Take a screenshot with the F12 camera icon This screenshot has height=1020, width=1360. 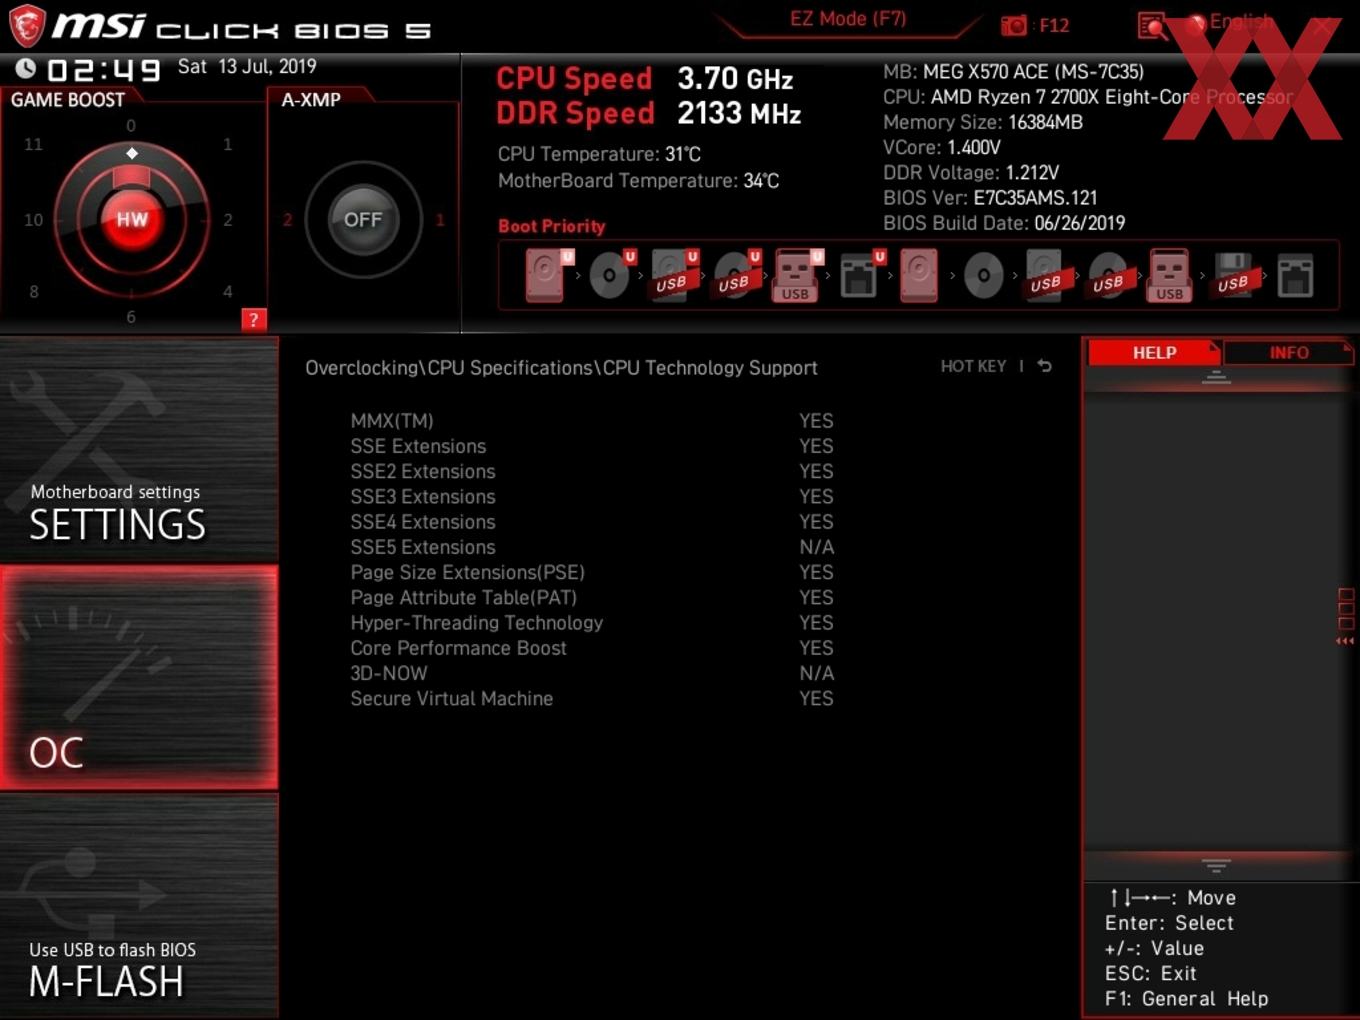pos(1014,25)
